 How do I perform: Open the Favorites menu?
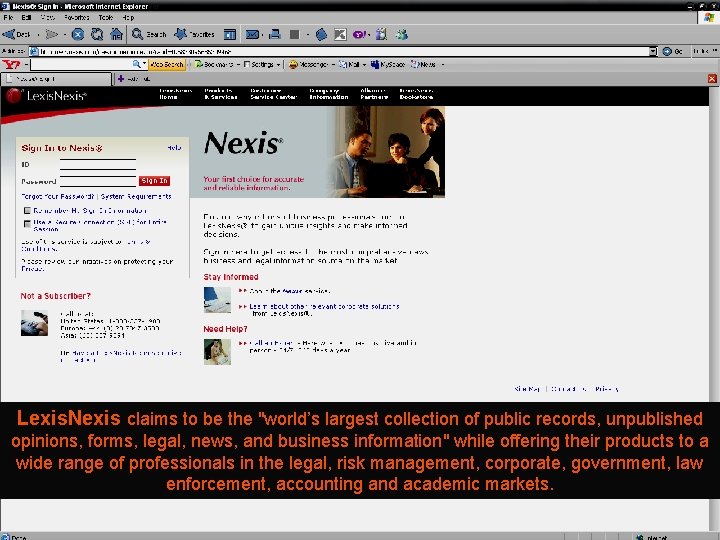[x=77, y=17]
